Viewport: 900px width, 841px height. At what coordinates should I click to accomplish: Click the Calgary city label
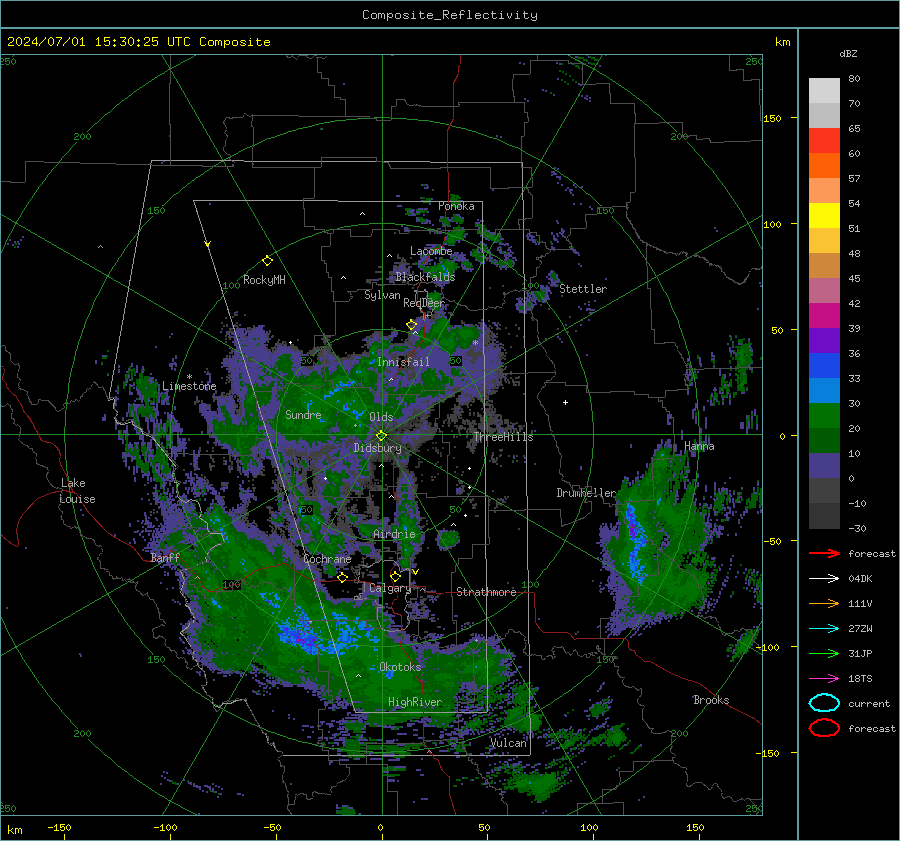(390, 588)
